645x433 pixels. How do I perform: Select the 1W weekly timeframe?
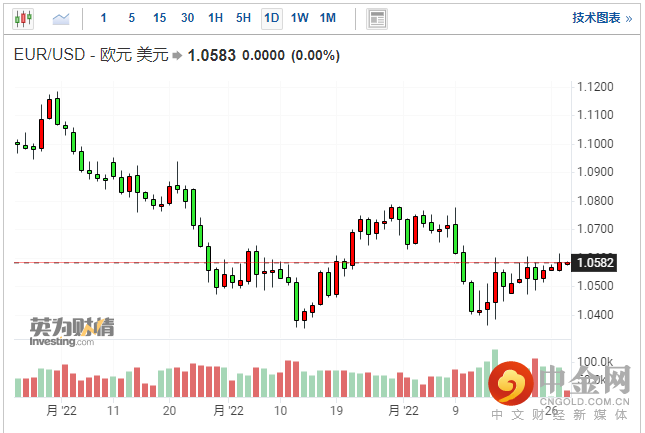coord(299,18)
